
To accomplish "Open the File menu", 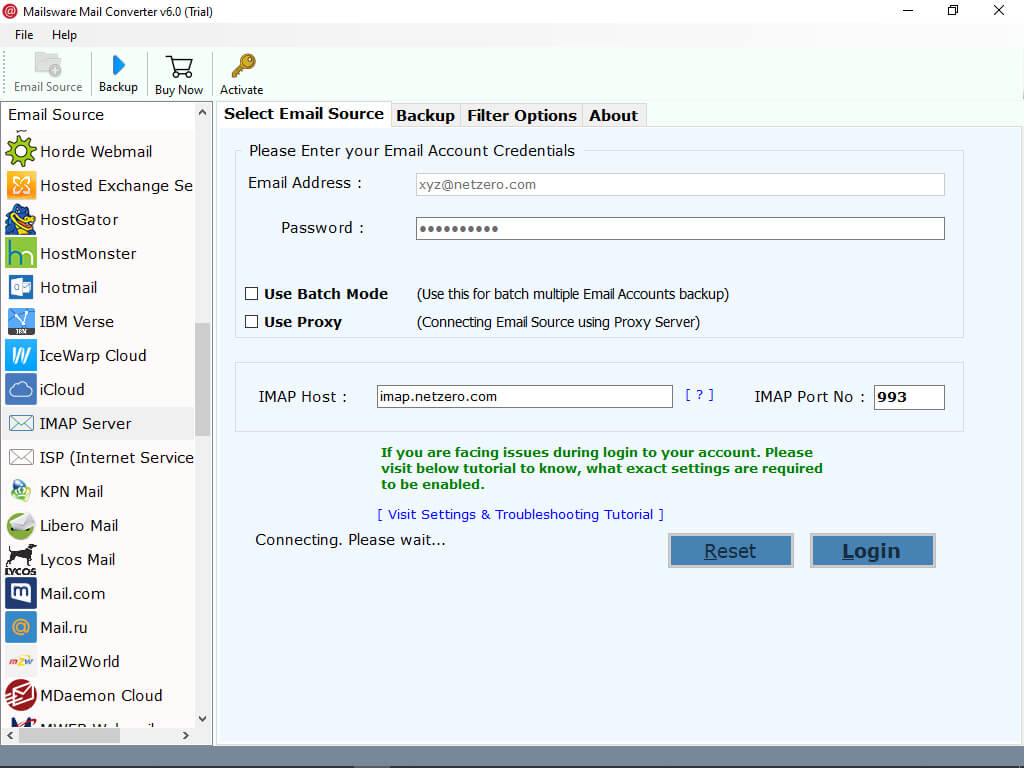I will pos(24,35).
